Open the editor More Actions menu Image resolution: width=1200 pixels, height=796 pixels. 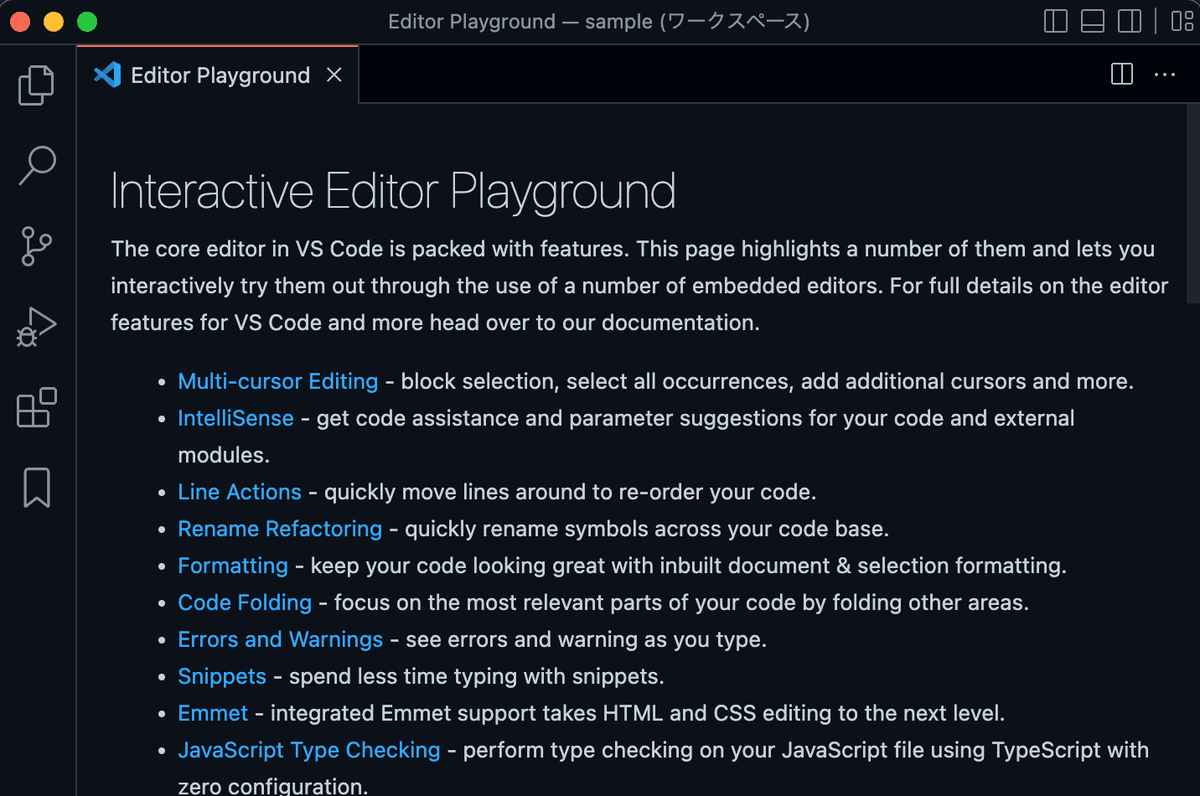pos(1165,74)
